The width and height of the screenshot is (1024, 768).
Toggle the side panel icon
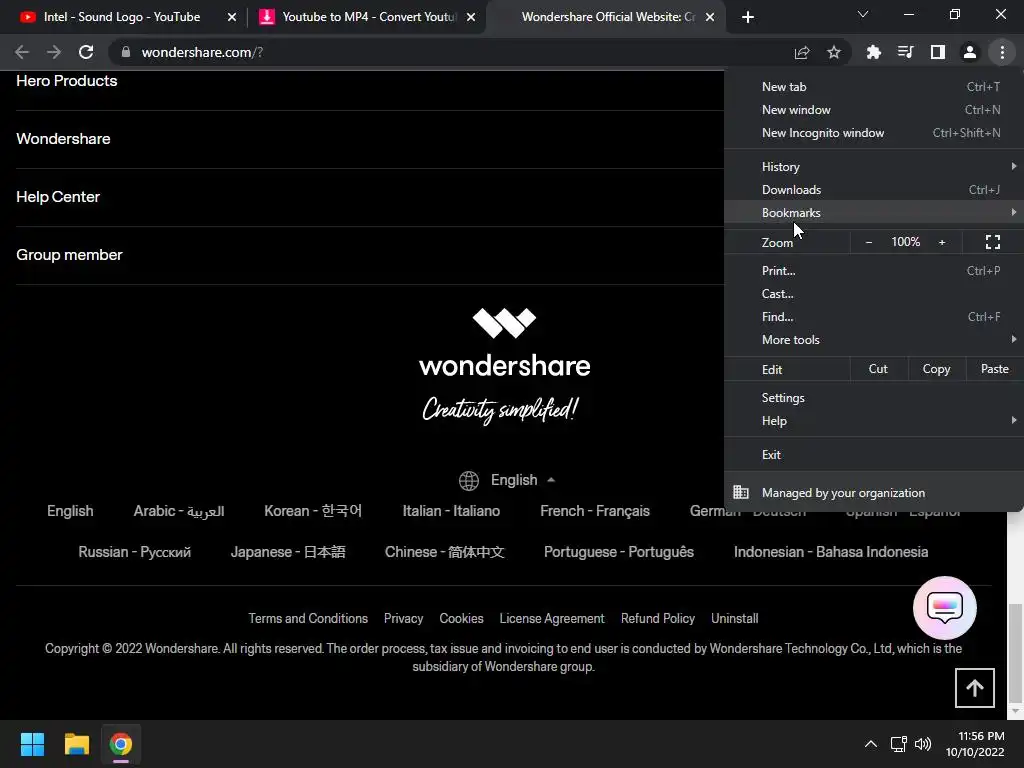click(938, 52)
